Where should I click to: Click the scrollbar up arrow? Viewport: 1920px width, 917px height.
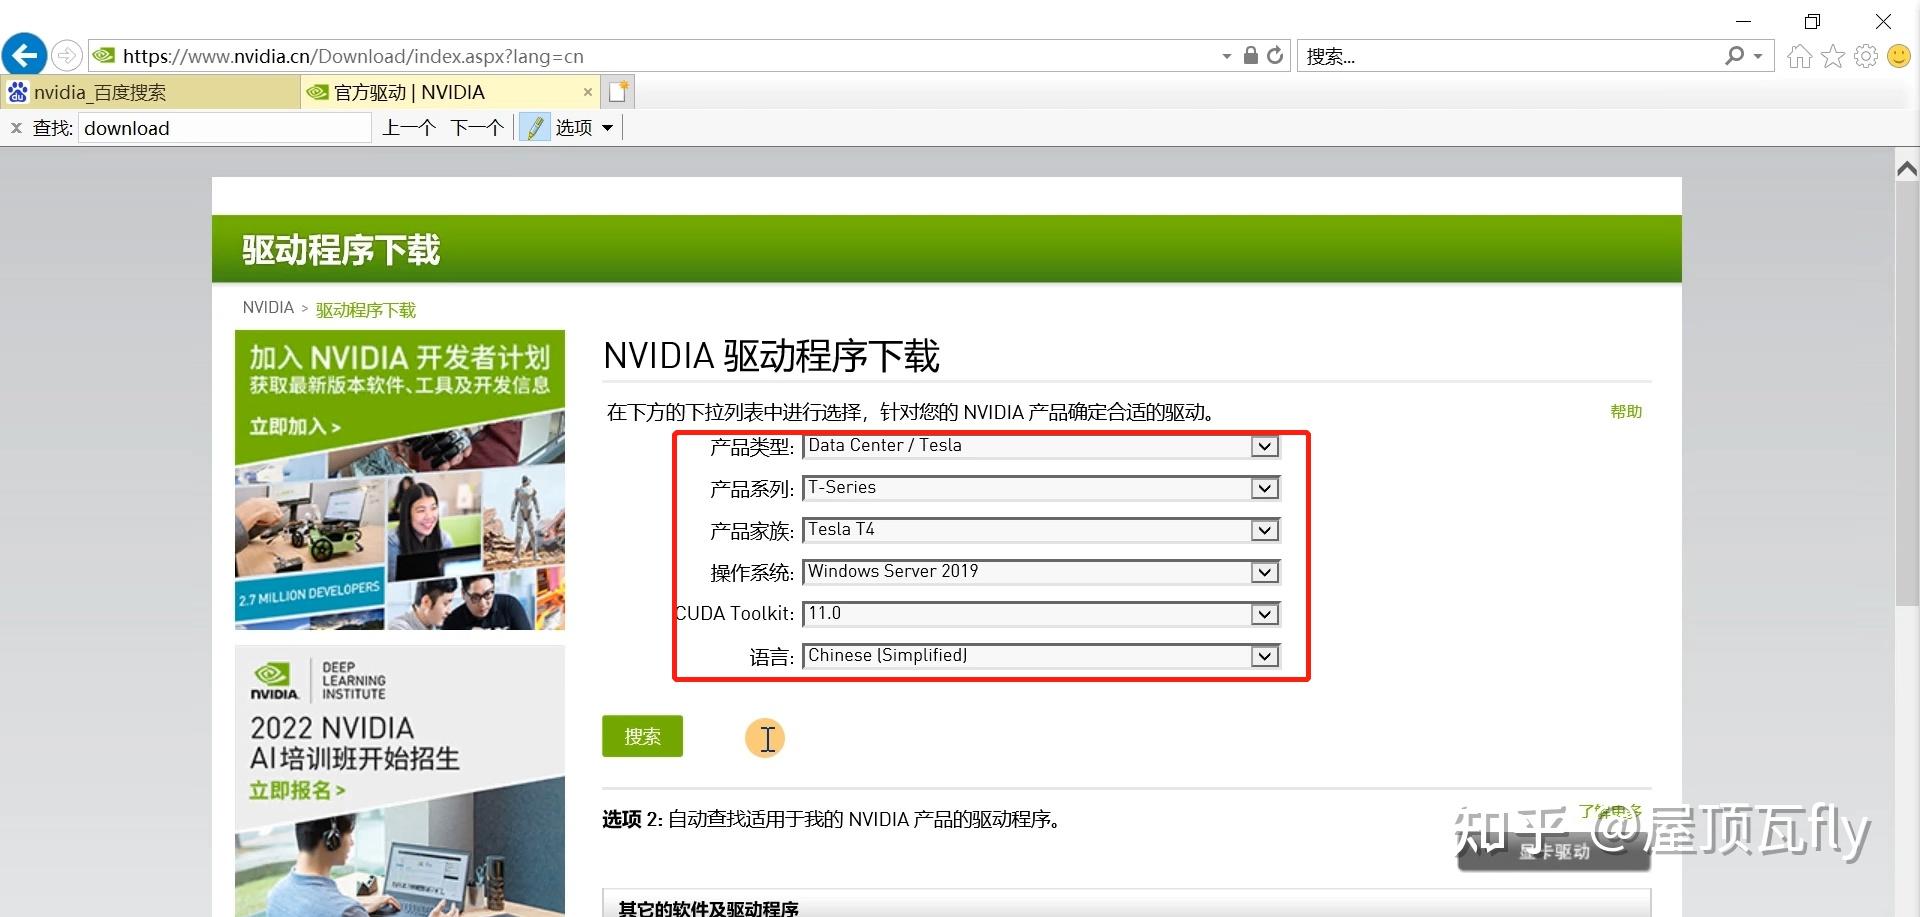pos(1907,169)
